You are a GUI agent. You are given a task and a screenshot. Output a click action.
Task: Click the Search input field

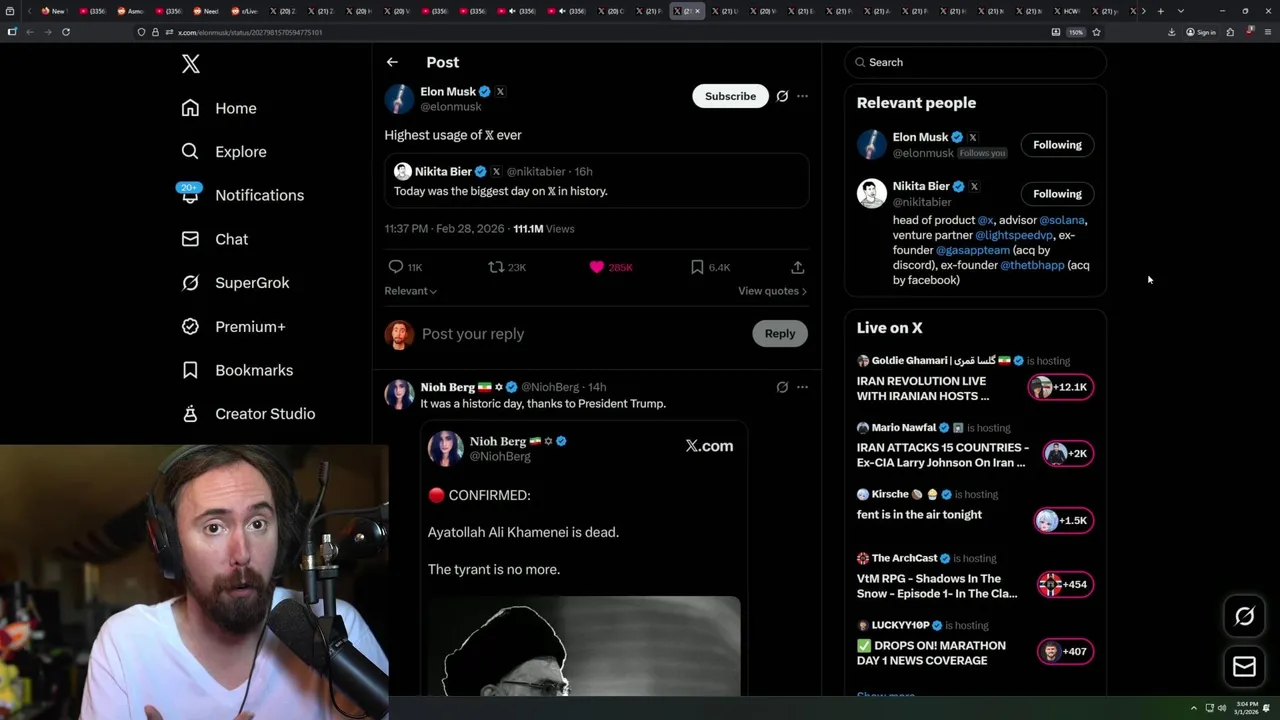click(975, 62)
